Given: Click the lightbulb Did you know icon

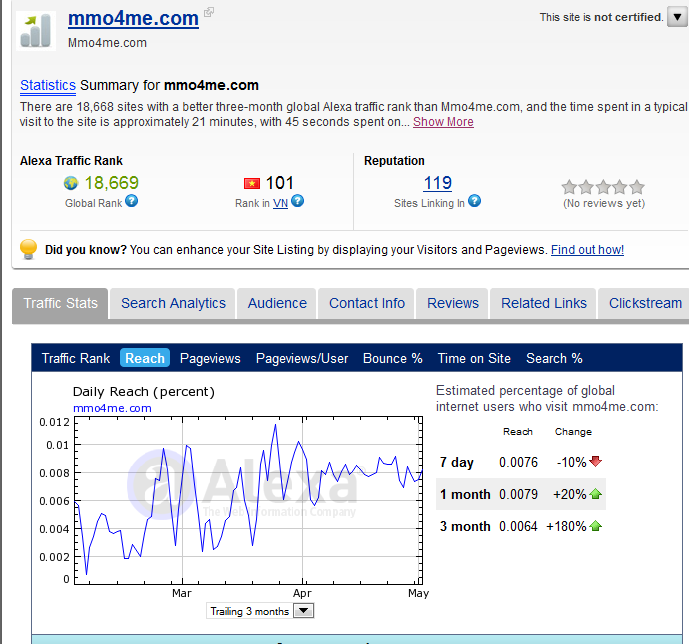Looking at the screenshot, I should (x=28, y=249).
